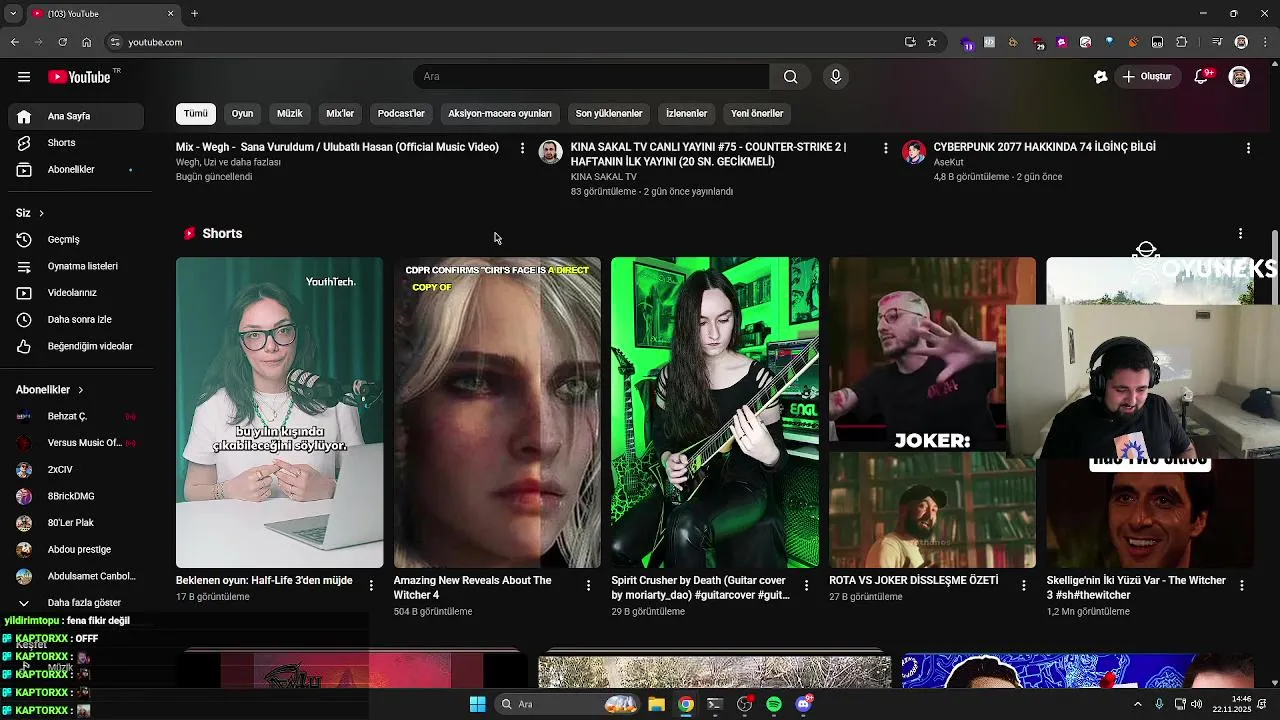This screenshot has width=1280, height=720.
Task: Open the Chrome media control icon
Action: [1217, 42]
